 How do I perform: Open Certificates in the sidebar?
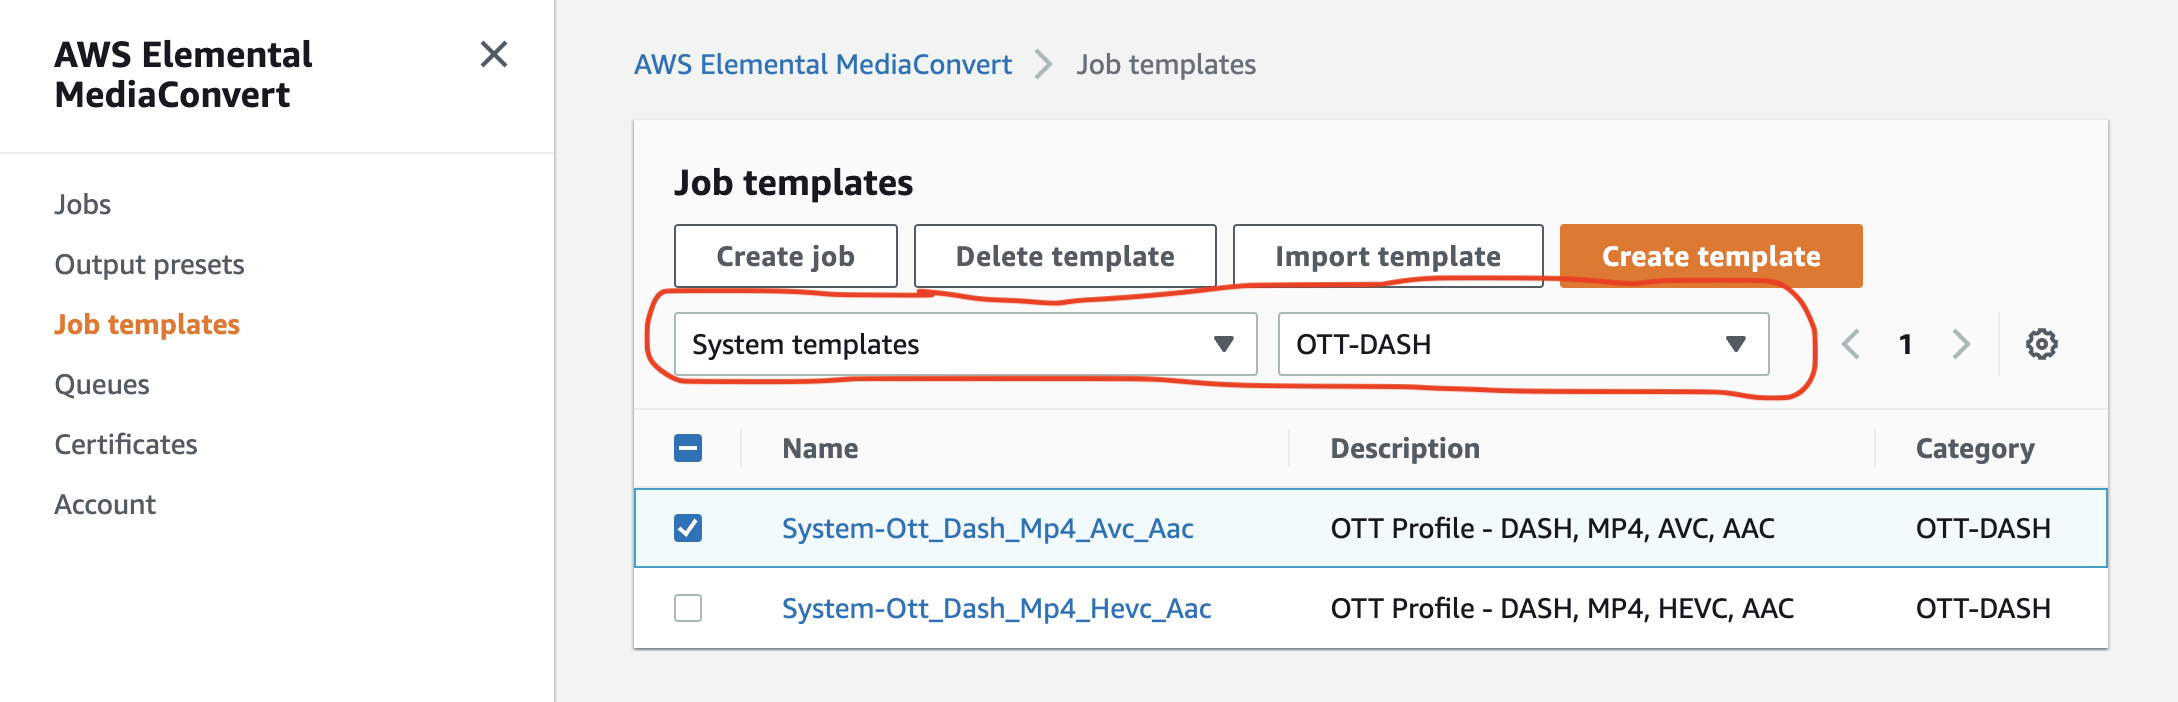(x=126, y=444)
